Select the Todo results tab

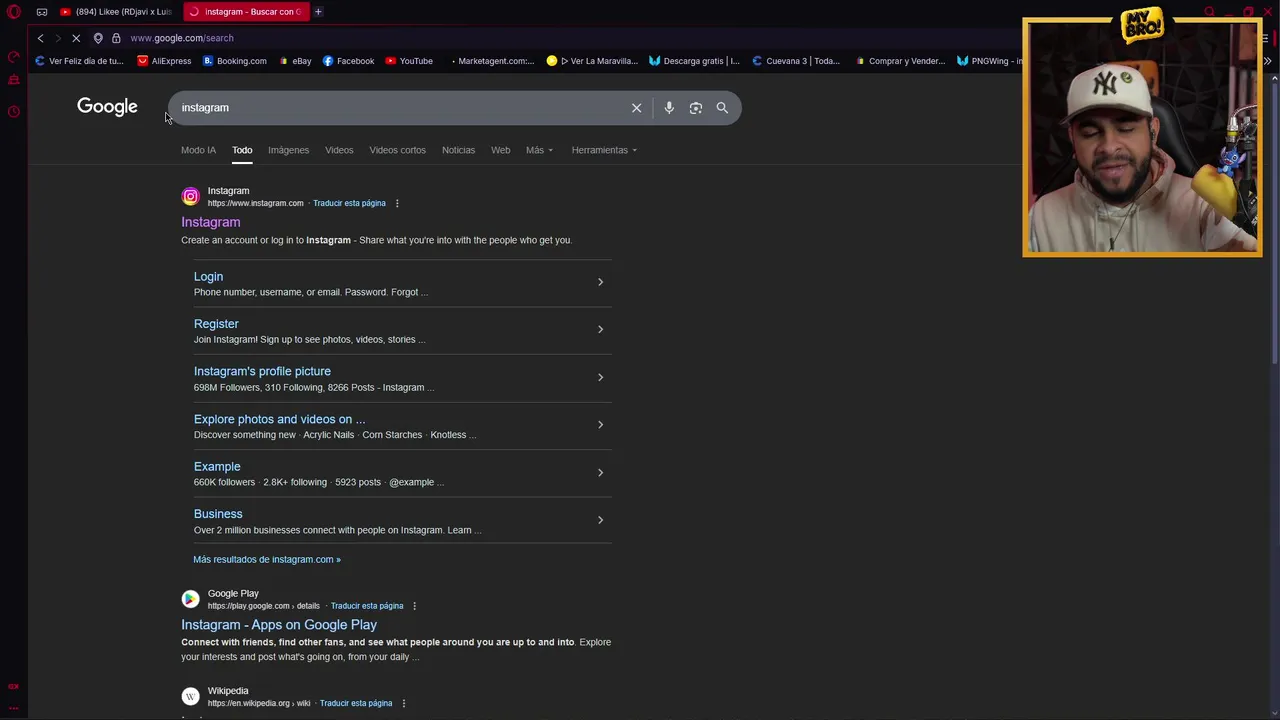tap(242, 150)
